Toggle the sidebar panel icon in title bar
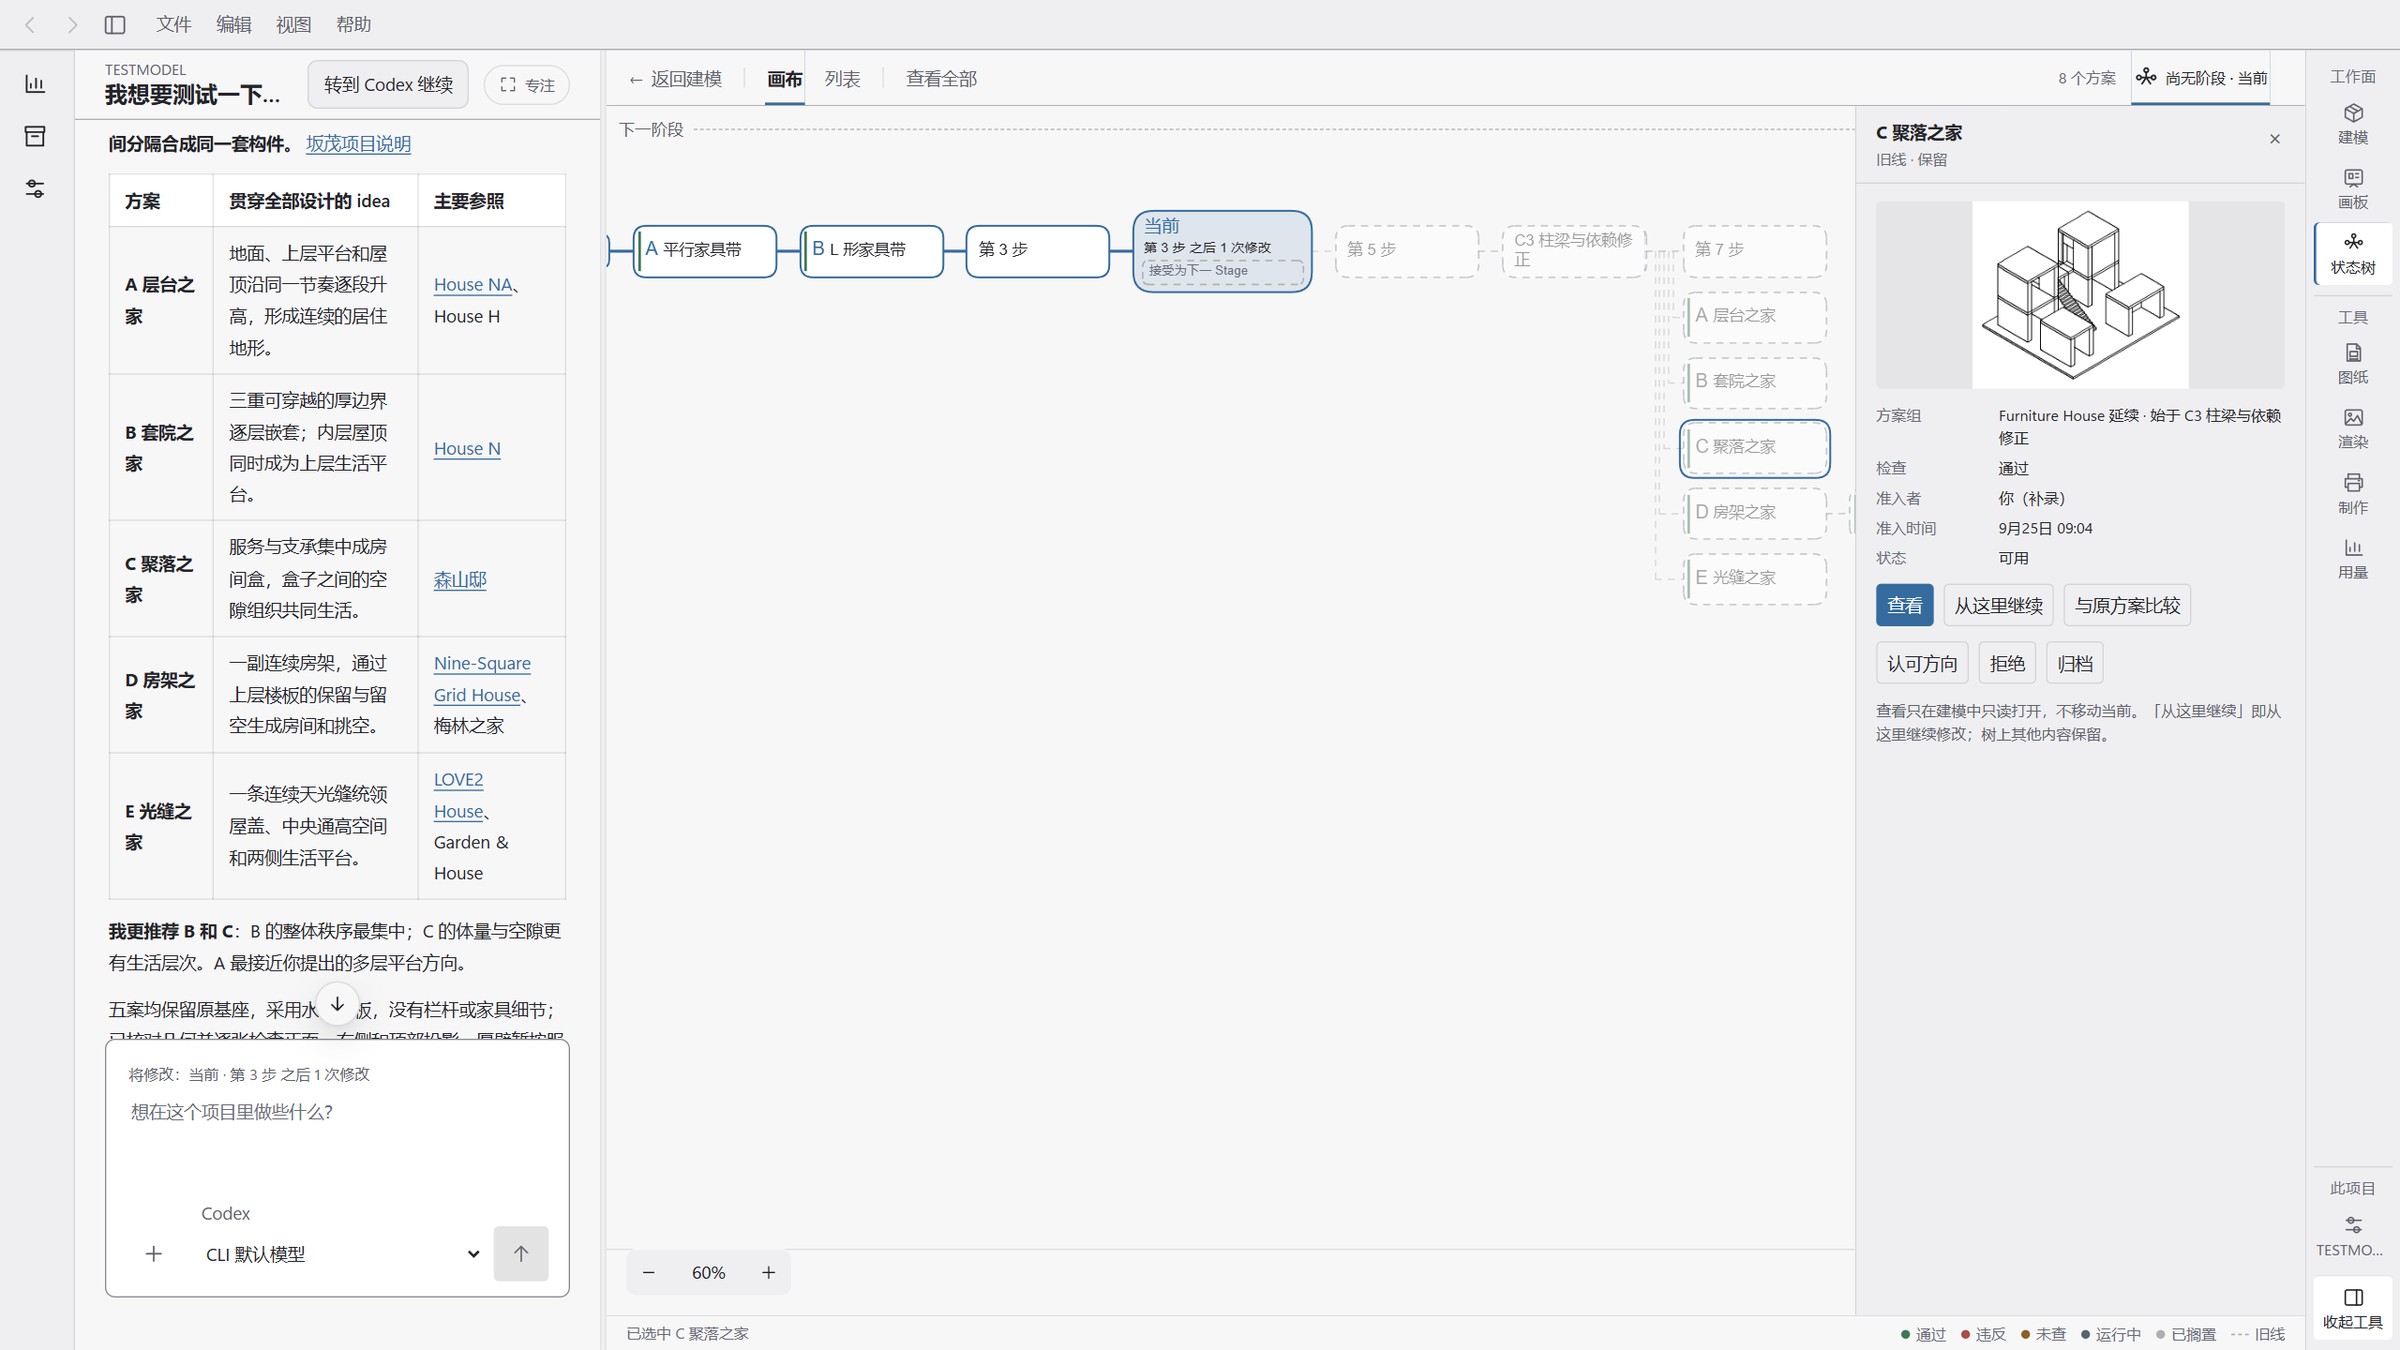2400x1350 pixels. 115,24
